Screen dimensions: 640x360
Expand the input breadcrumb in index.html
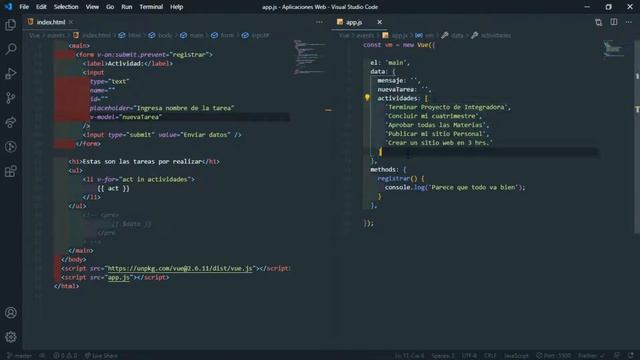(256, 36)
